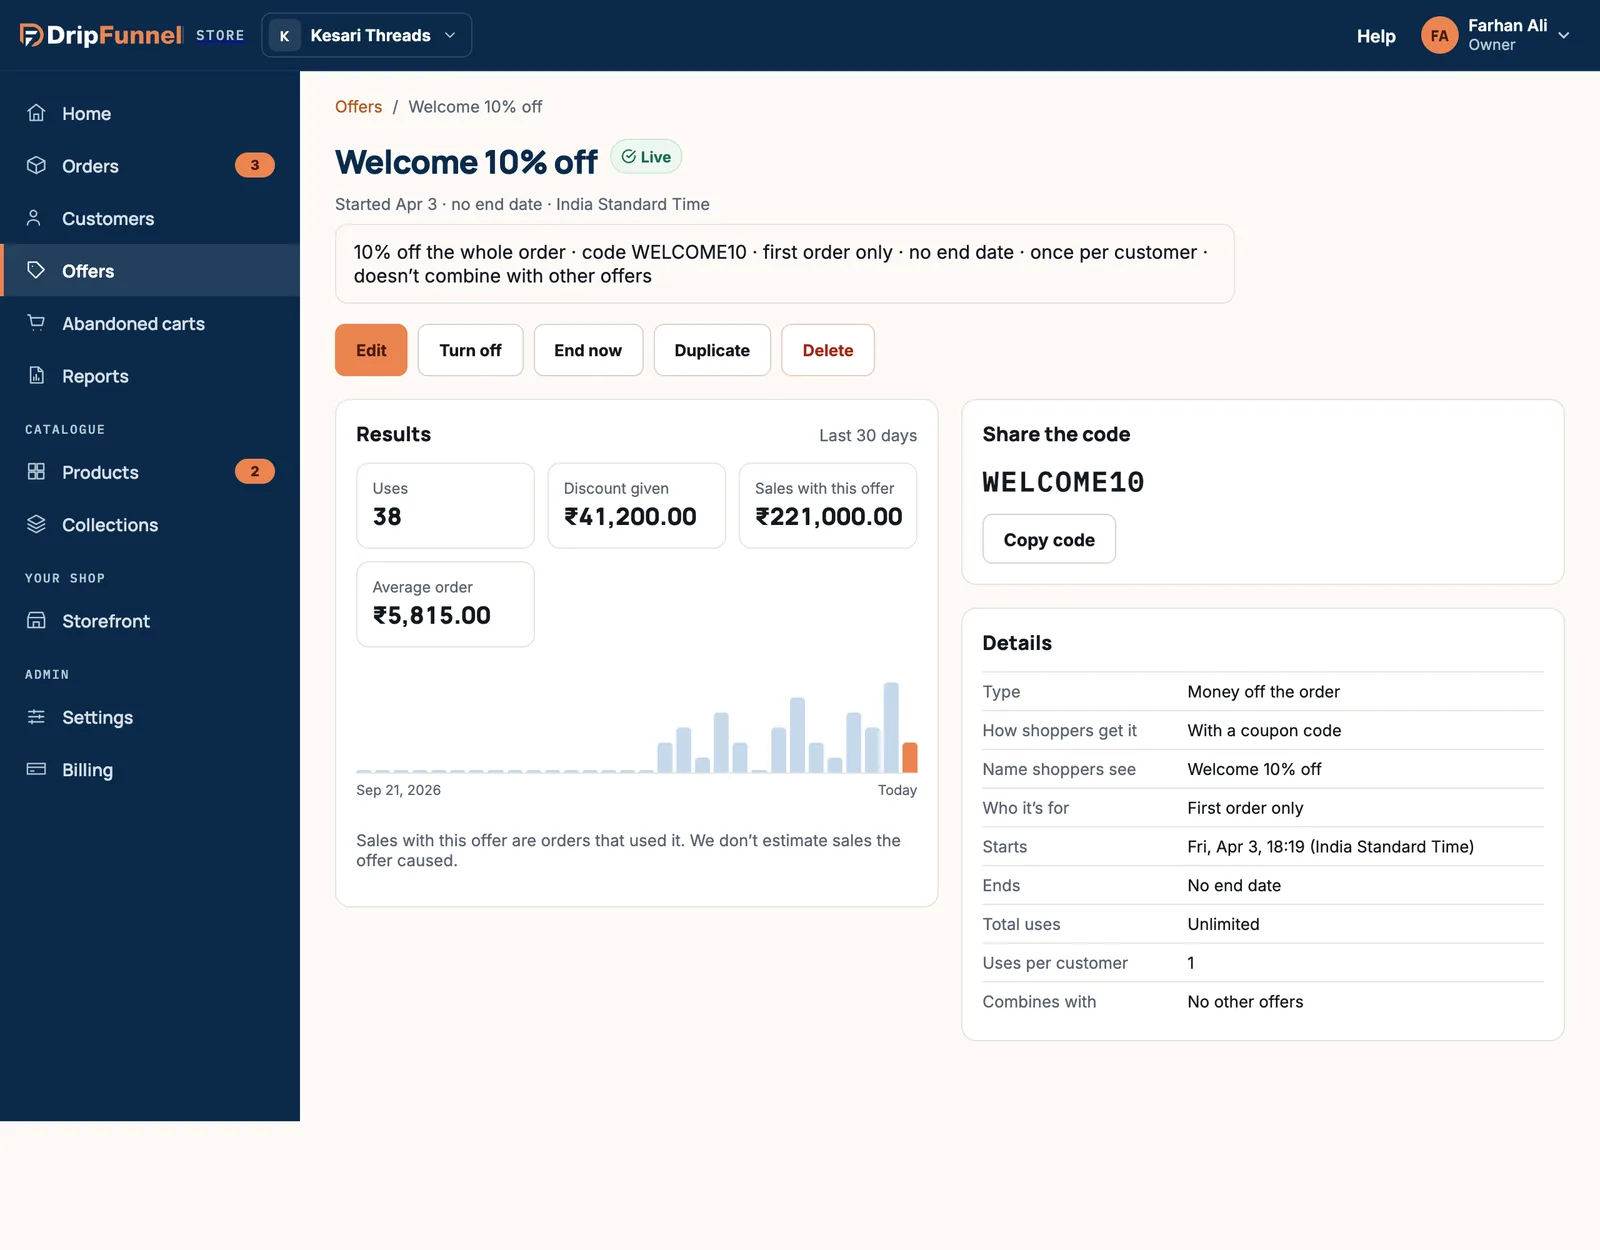Image resolution: width=1600 pixels, height=1250 pixels.
Task: Click the Orders box icon
Action: click(x=36, y=165)
